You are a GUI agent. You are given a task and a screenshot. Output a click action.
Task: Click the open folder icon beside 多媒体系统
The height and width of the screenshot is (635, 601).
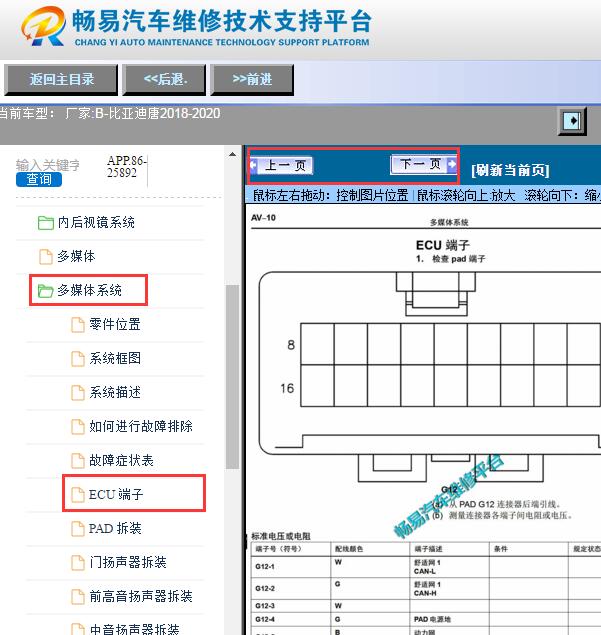[x=45, y=291]
